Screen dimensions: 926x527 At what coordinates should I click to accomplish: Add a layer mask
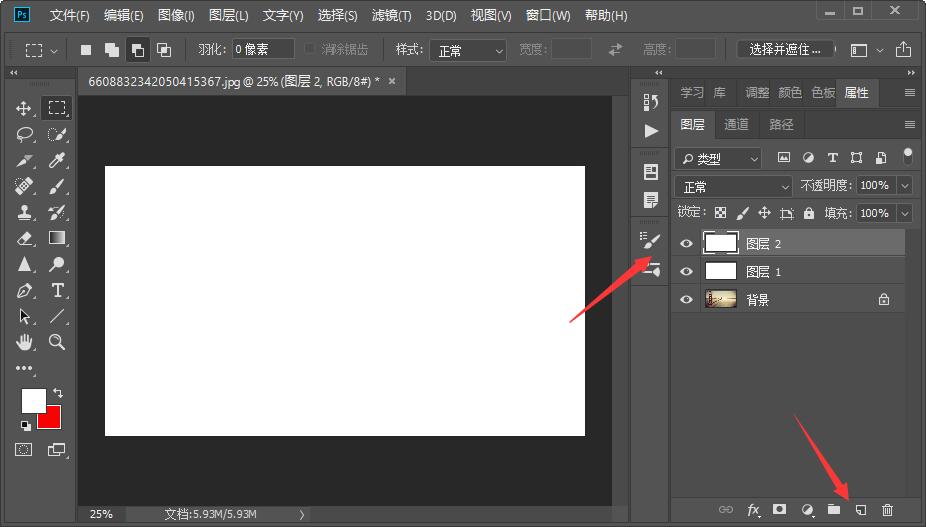pyautogui.click(x=780, y=509)
